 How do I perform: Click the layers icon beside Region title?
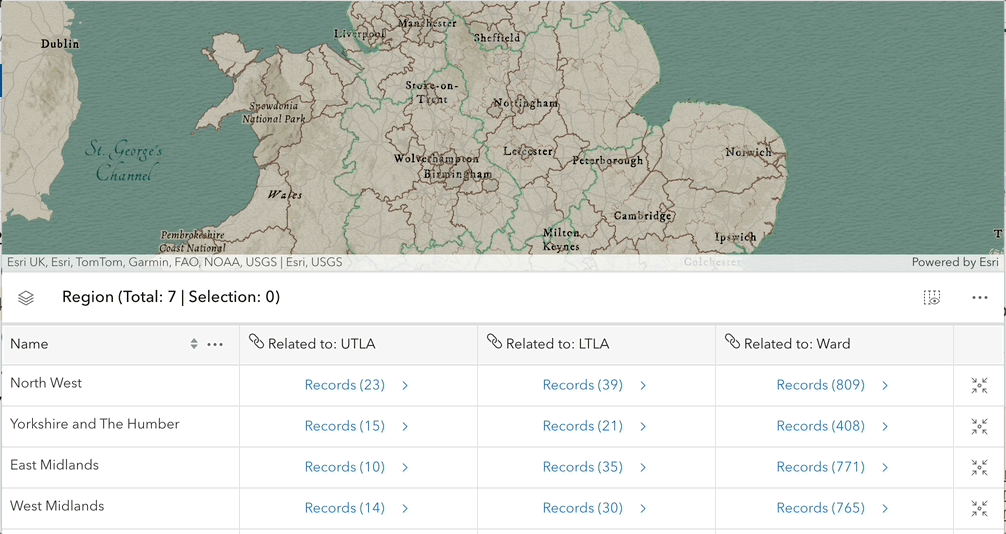coord(26,297)
